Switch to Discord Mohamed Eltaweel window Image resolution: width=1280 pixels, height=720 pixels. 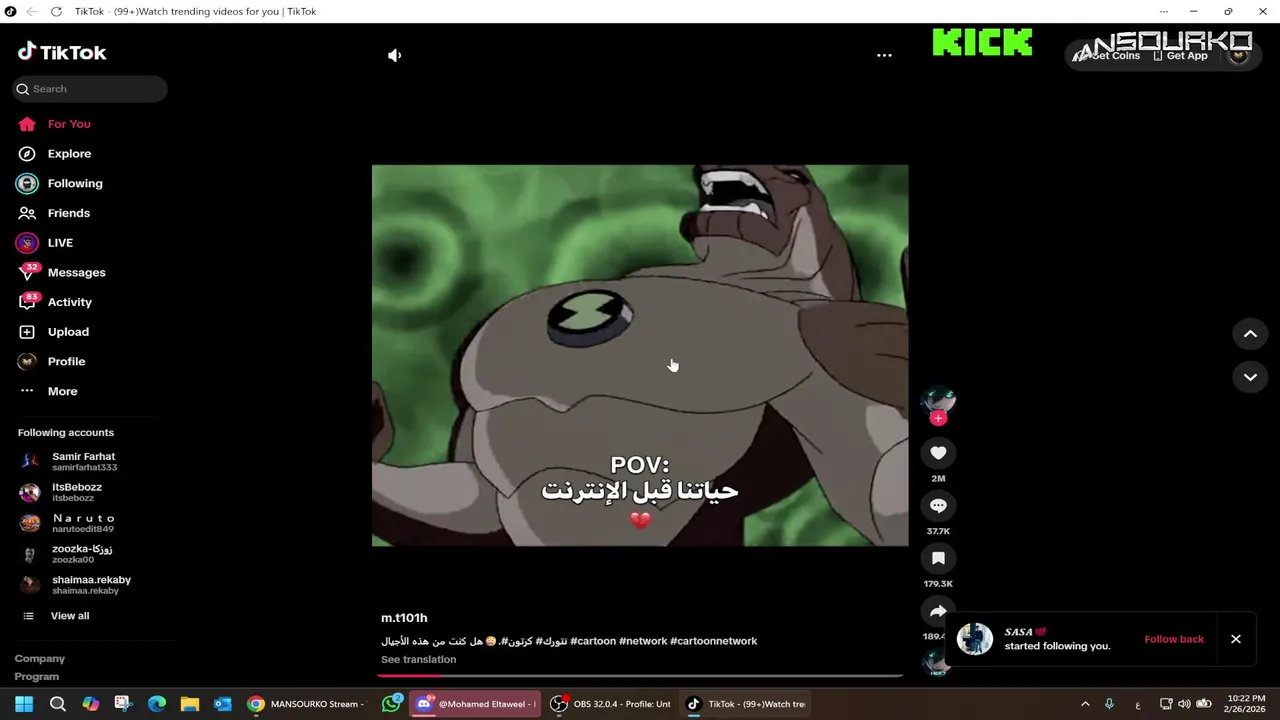[476, 704]
